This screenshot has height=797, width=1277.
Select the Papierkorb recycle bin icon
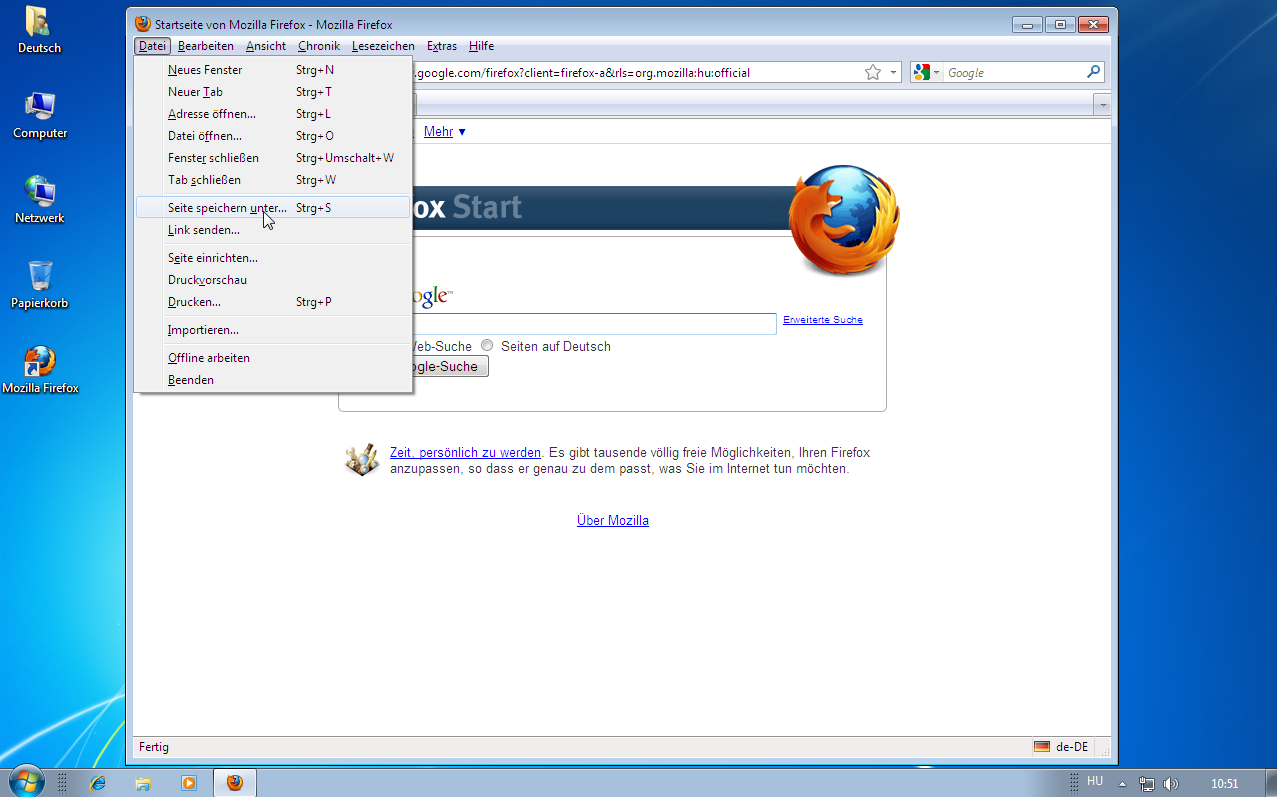click(40, 285)
